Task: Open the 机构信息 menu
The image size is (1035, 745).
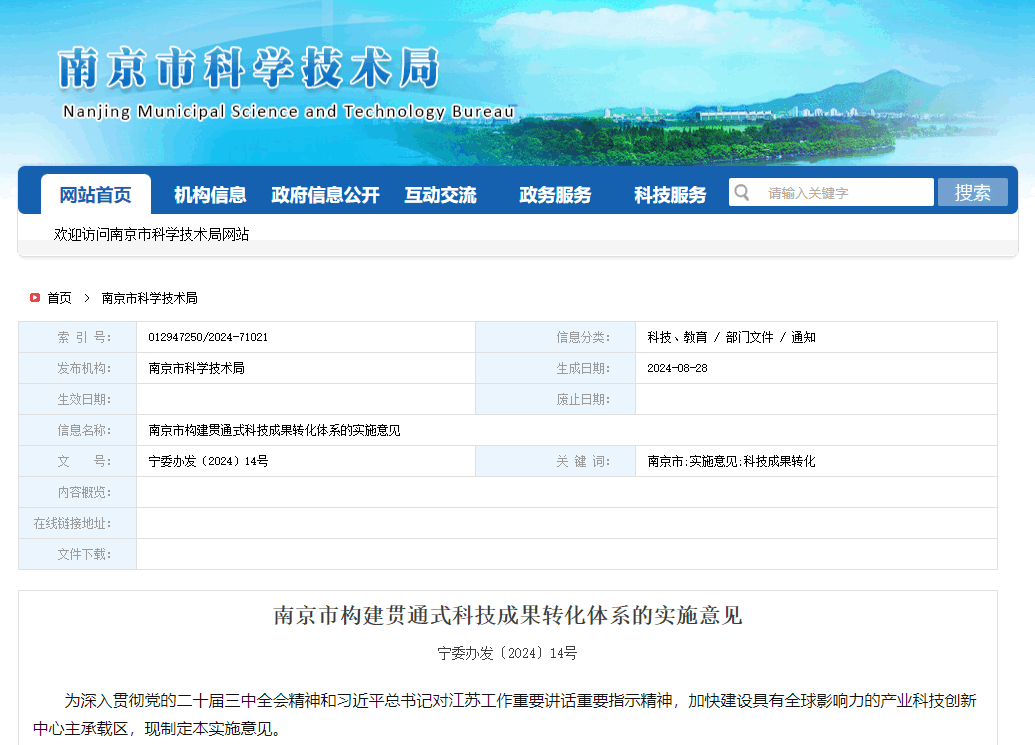Action: pyautogui.click(x=210, y=195)
